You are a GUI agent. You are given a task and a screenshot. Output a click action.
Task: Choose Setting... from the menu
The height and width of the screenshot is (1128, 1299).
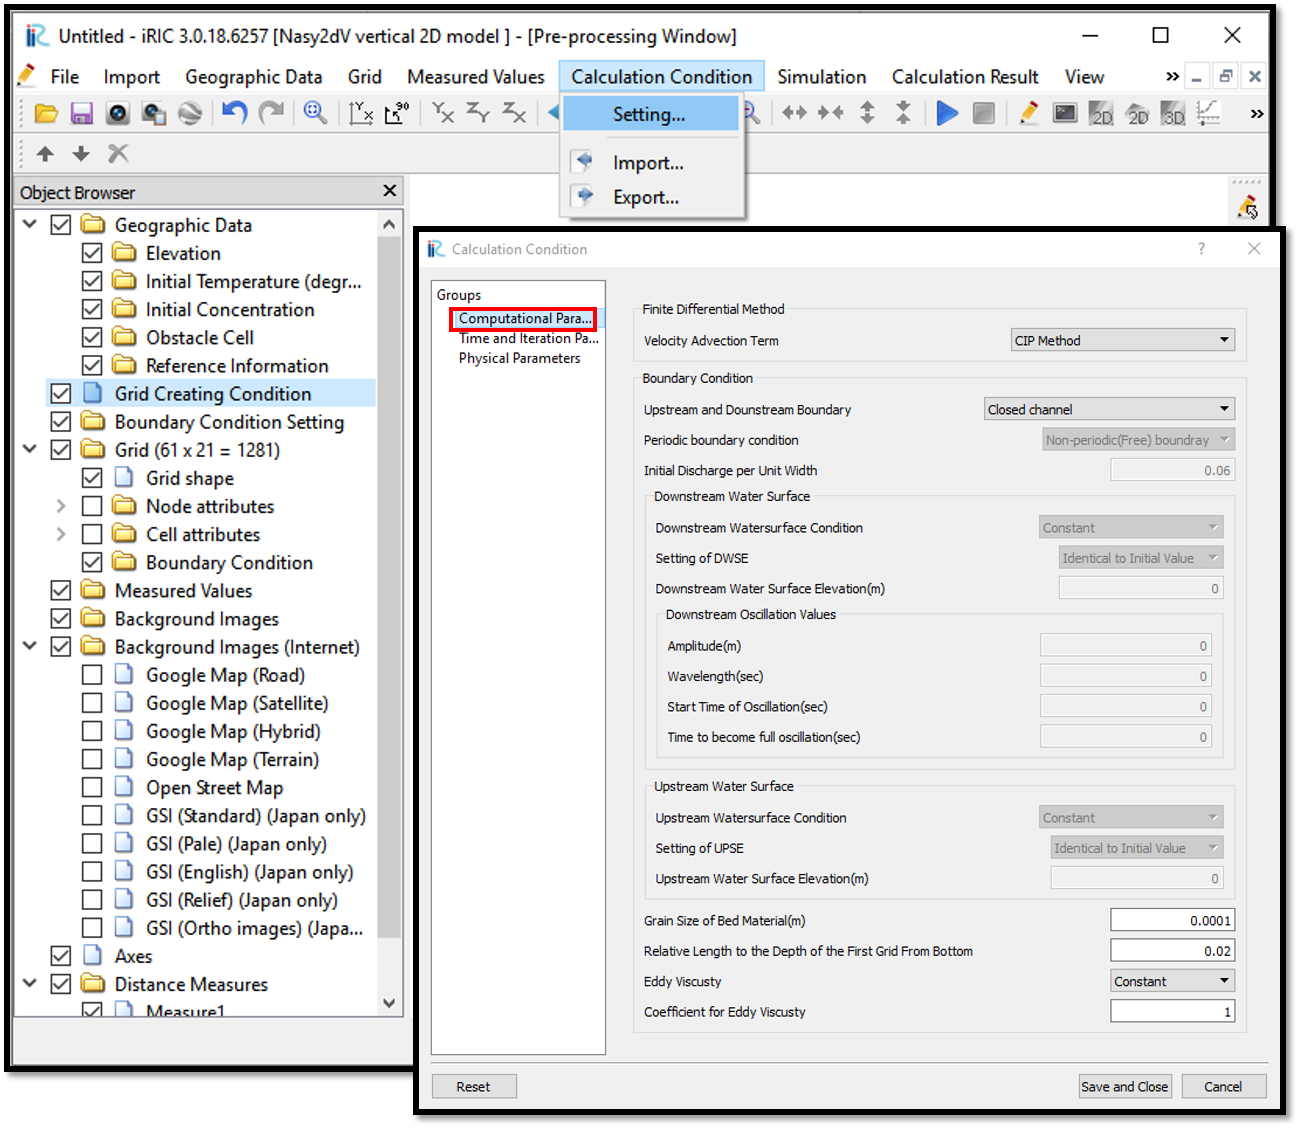coord(650,114)
